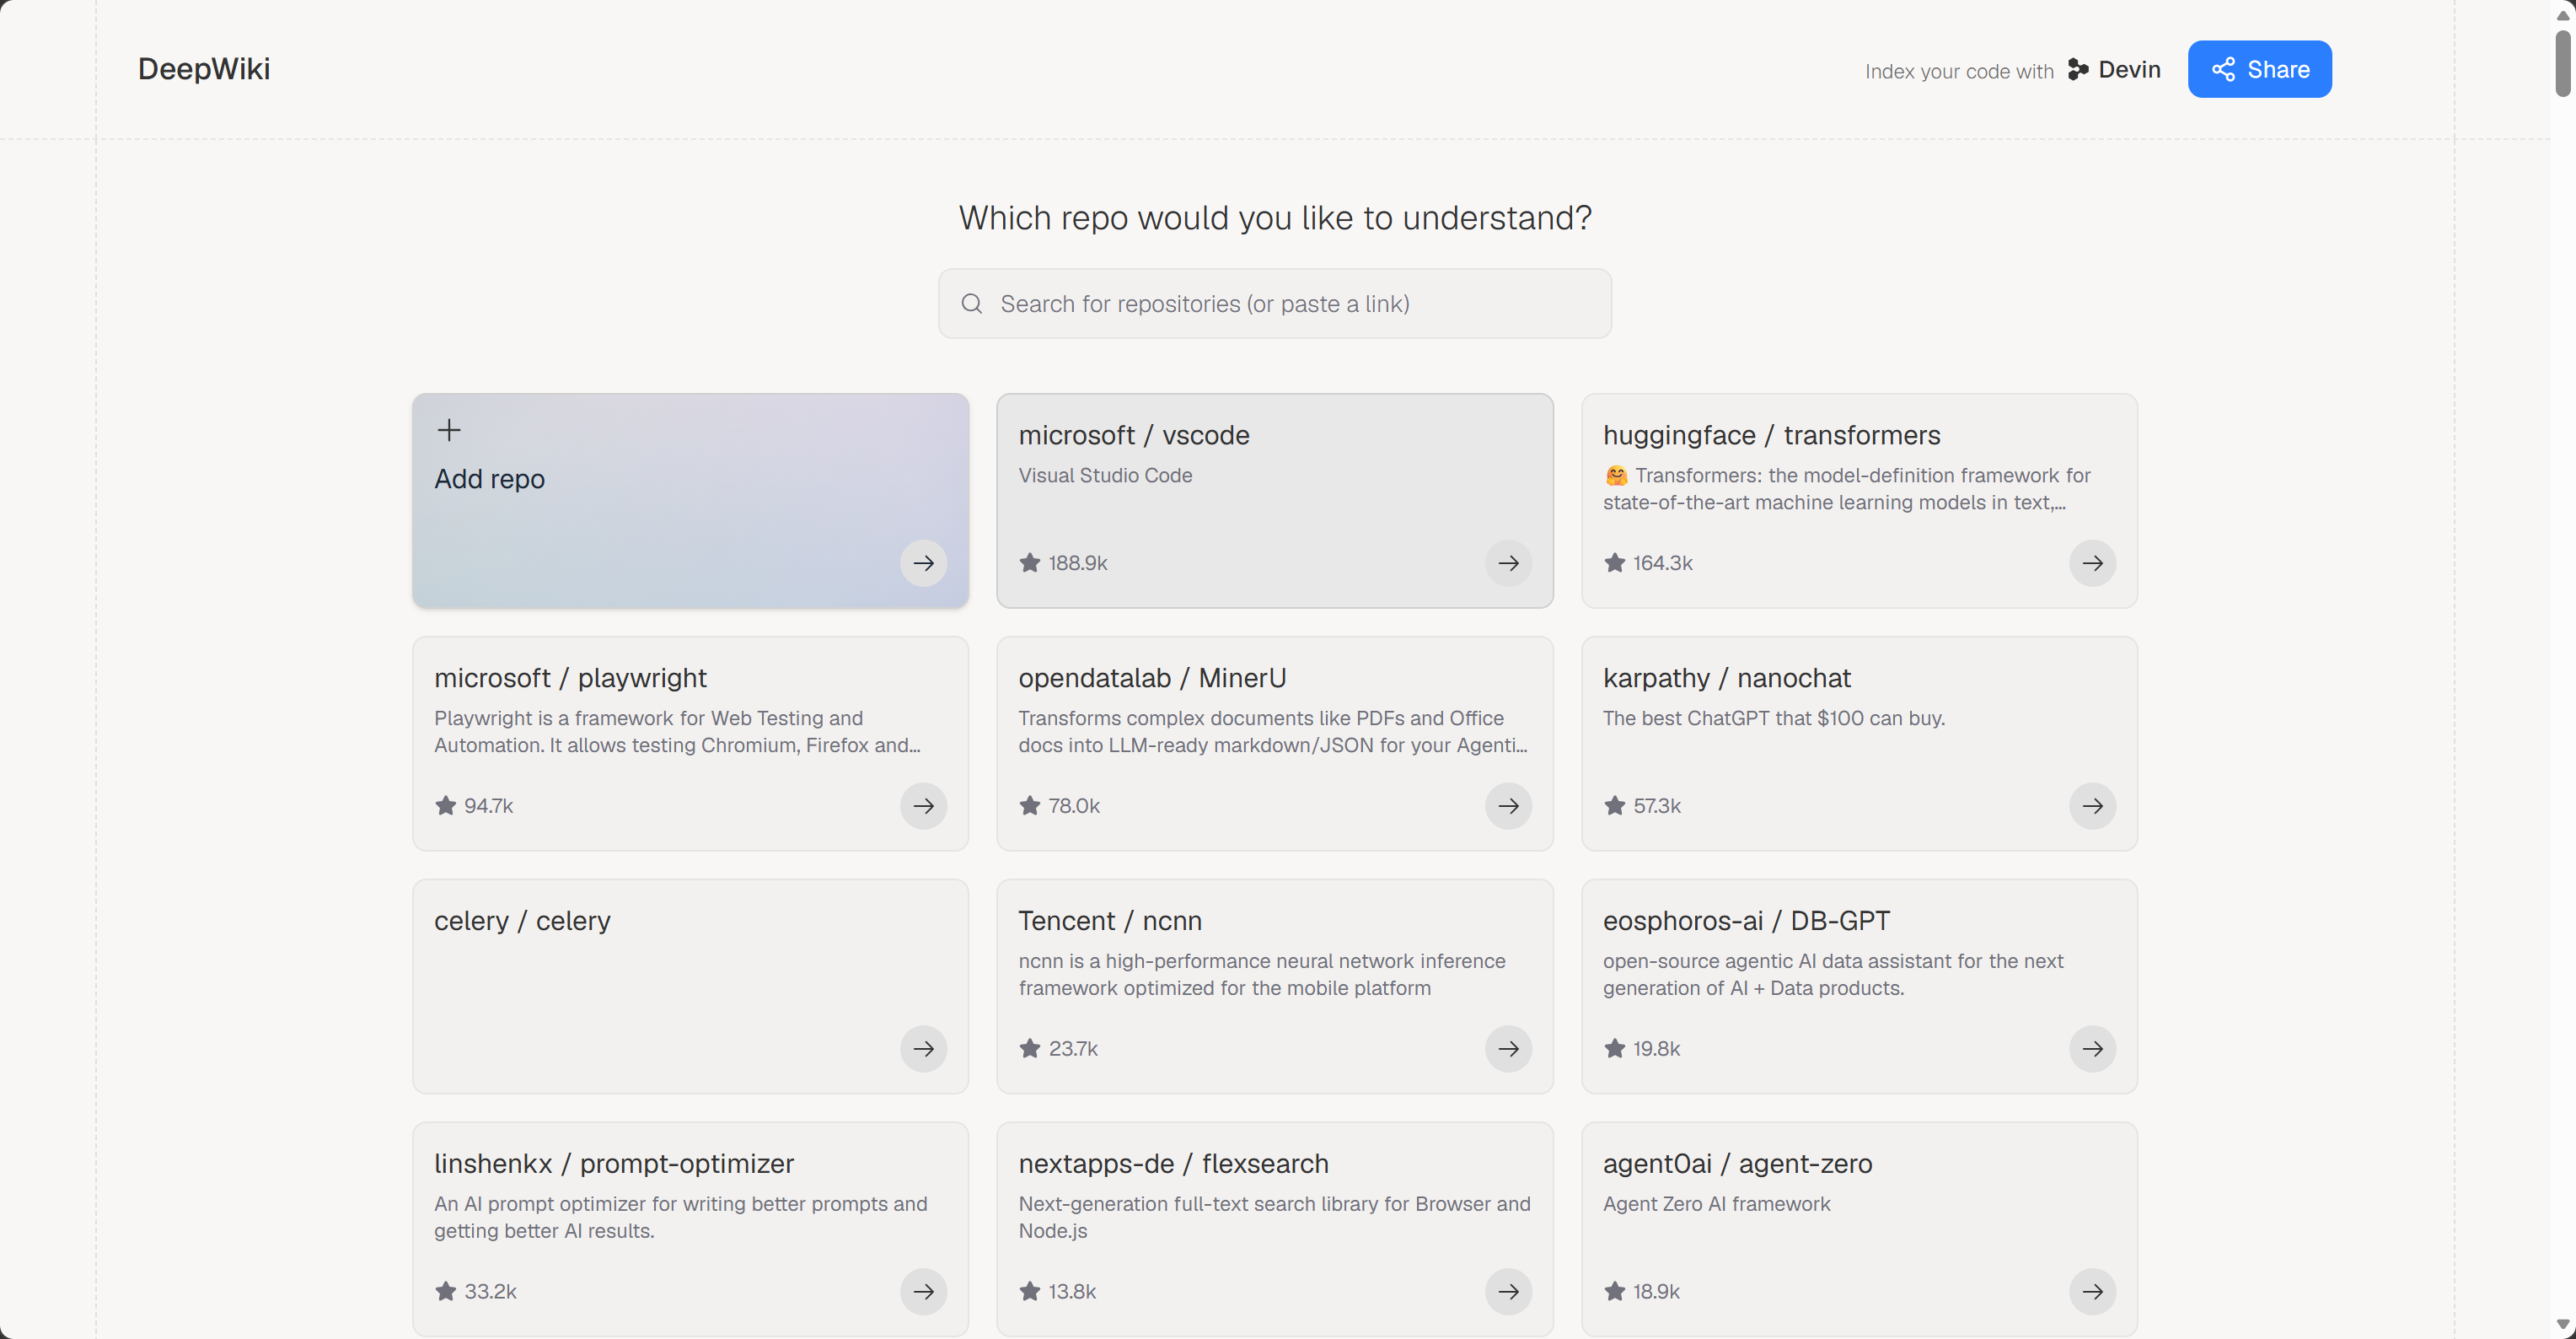Image resolution: width=2576 pixels, height=1339 pixels.
Task: Open the karpathy / nanochat title
Action: click(x=1726, y=678)
